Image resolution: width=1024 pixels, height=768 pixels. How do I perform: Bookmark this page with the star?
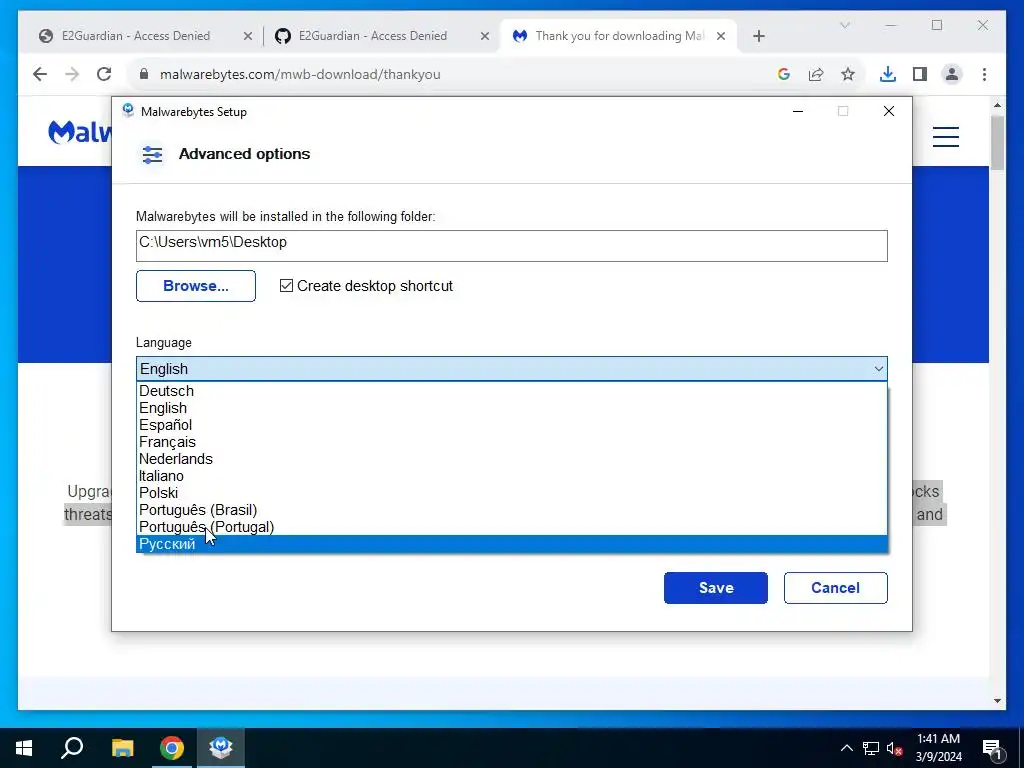(848, 74)
